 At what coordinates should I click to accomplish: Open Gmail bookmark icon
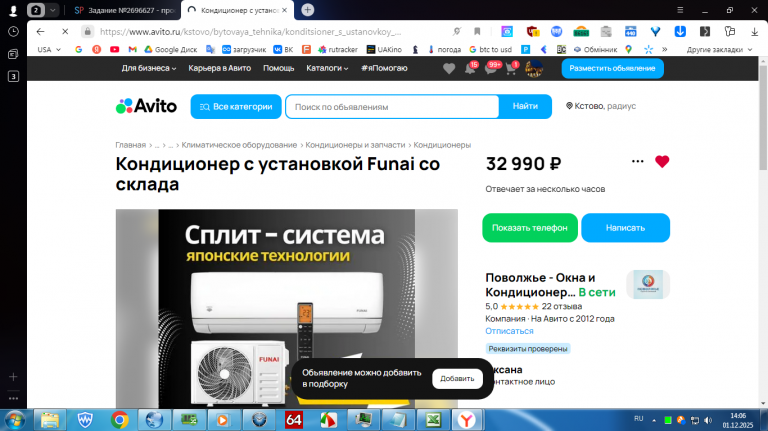[132, 49]
